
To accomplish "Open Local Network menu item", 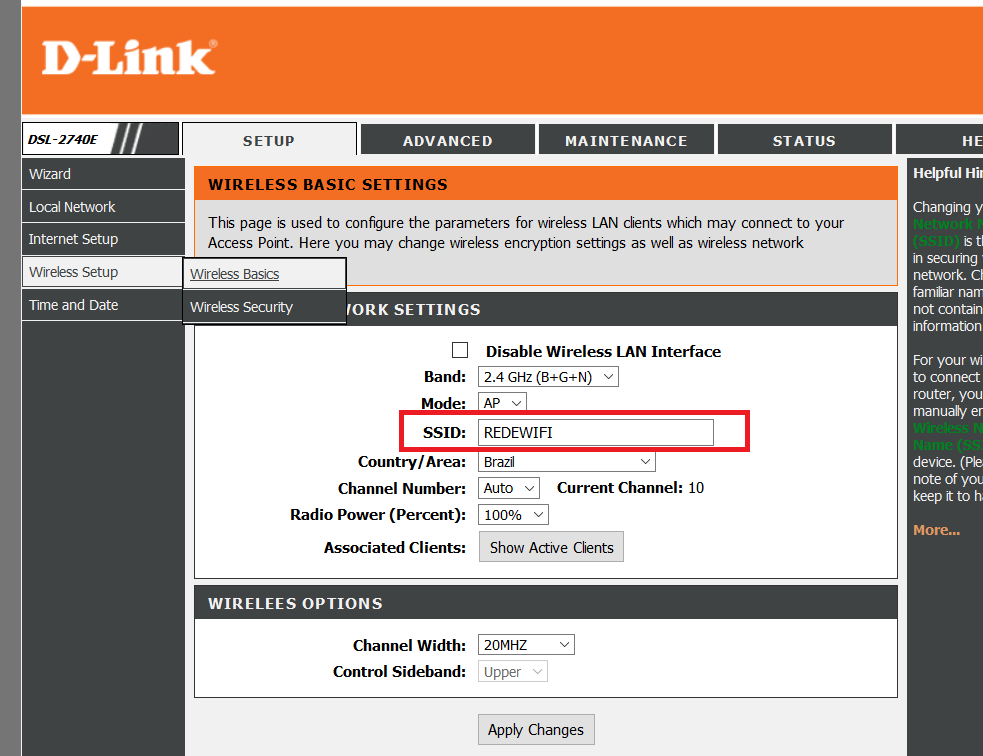I will coord(103,207).
